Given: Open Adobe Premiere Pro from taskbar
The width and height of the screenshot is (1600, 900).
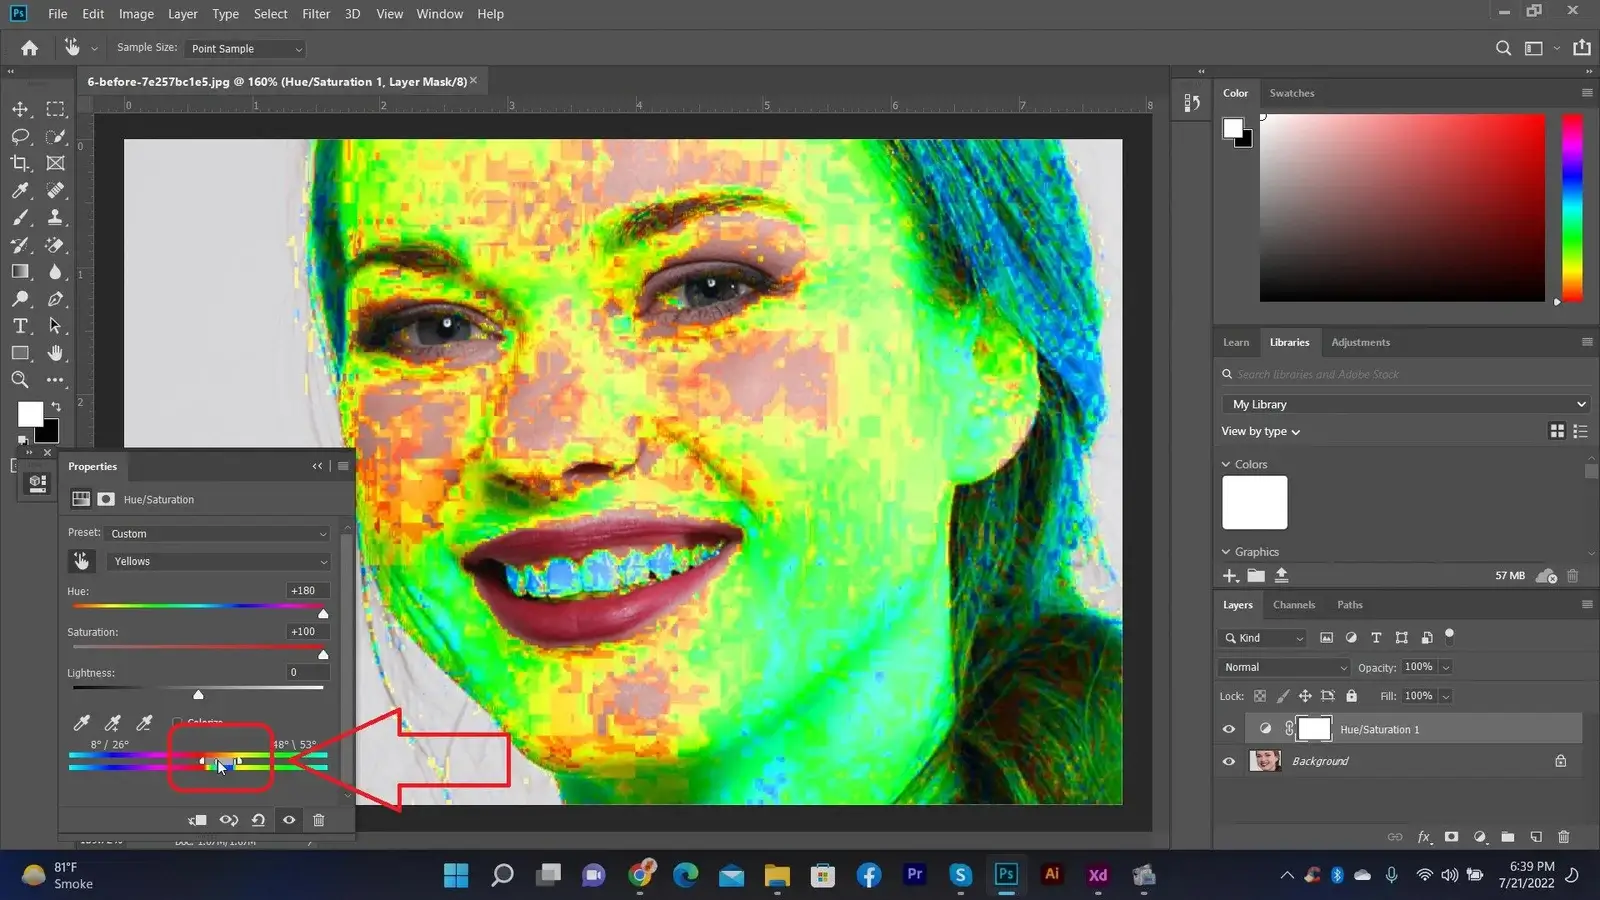Looking at the screenshot, I should [914, 875].
